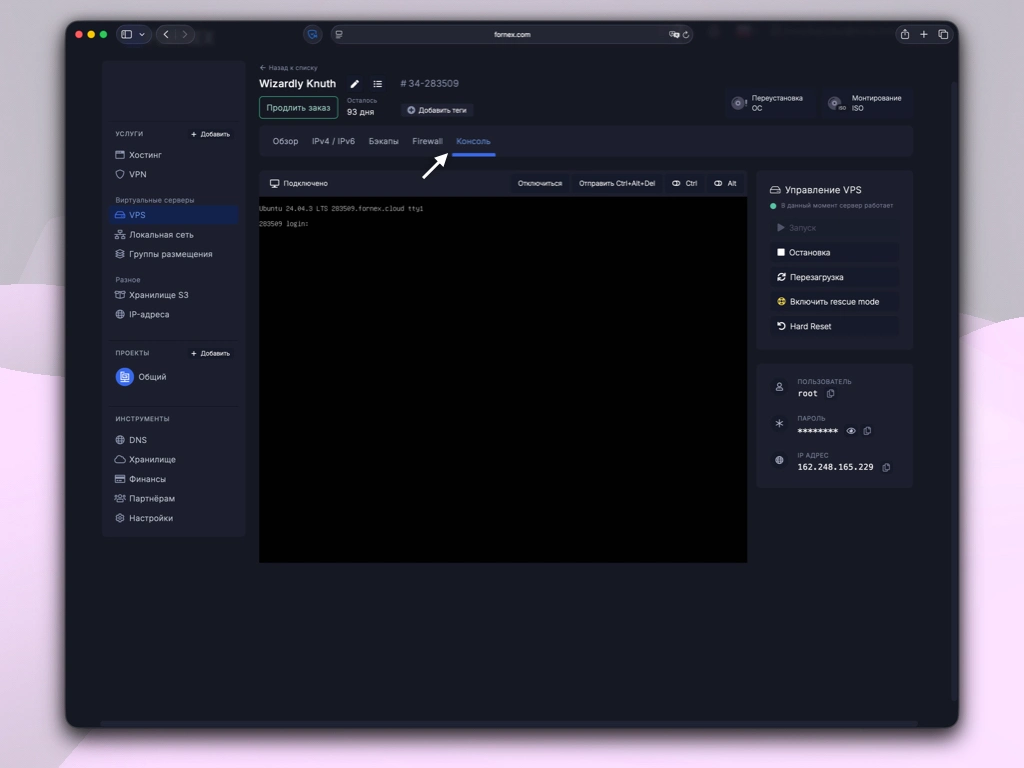Expand services with the Добавить button near Услуги

pos(211,134)
